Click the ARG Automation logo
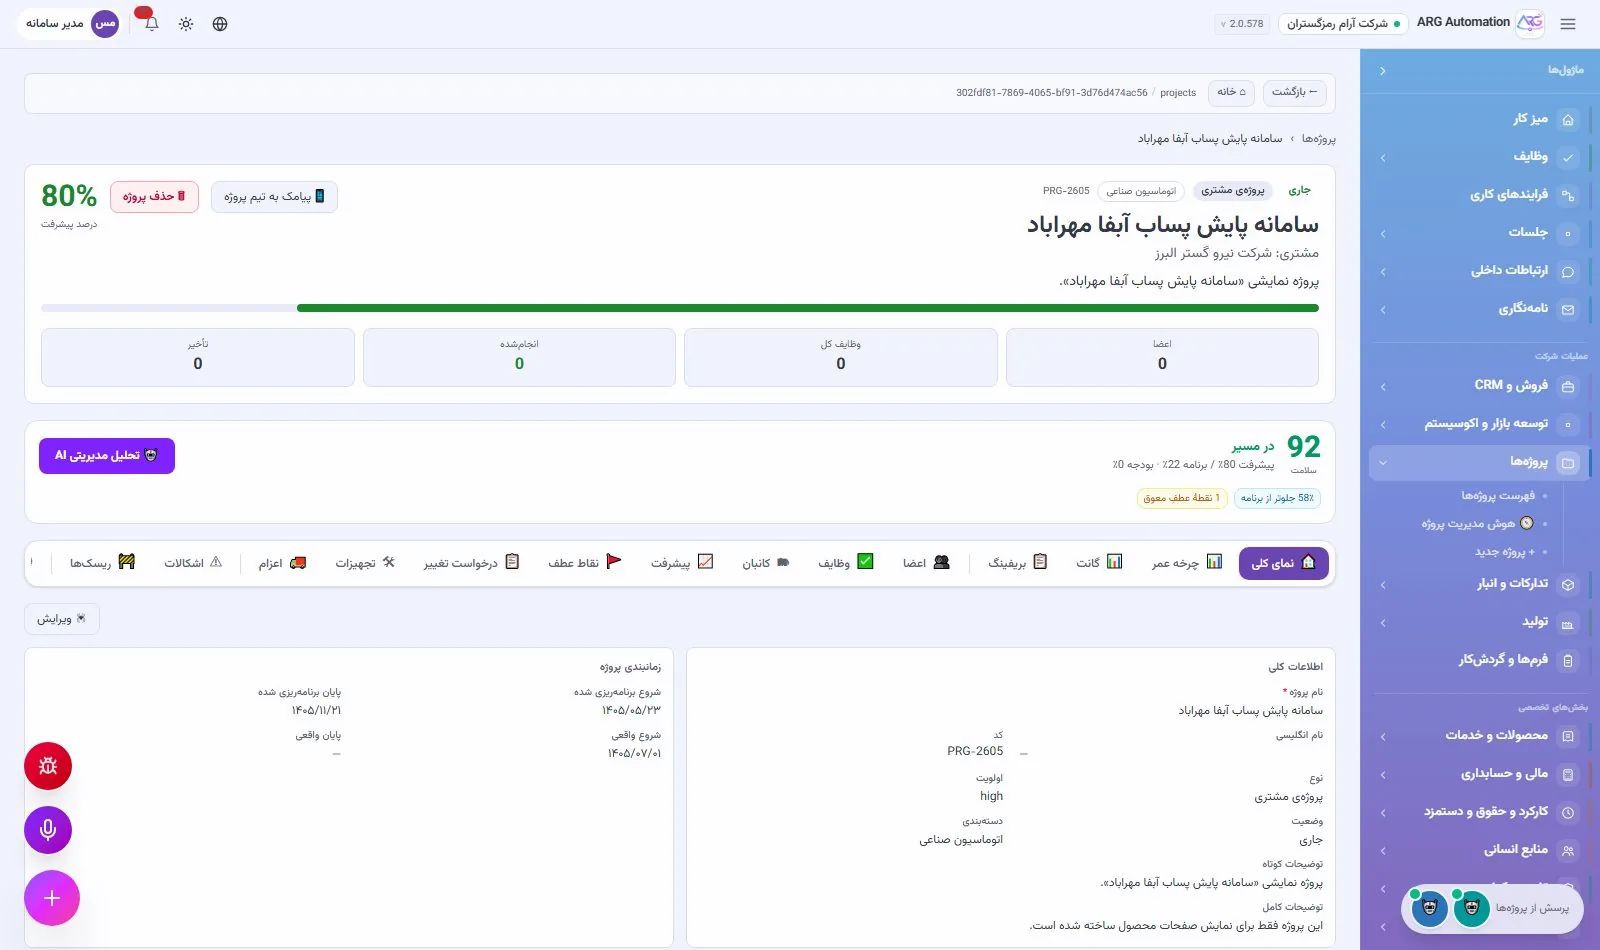 1530,23
